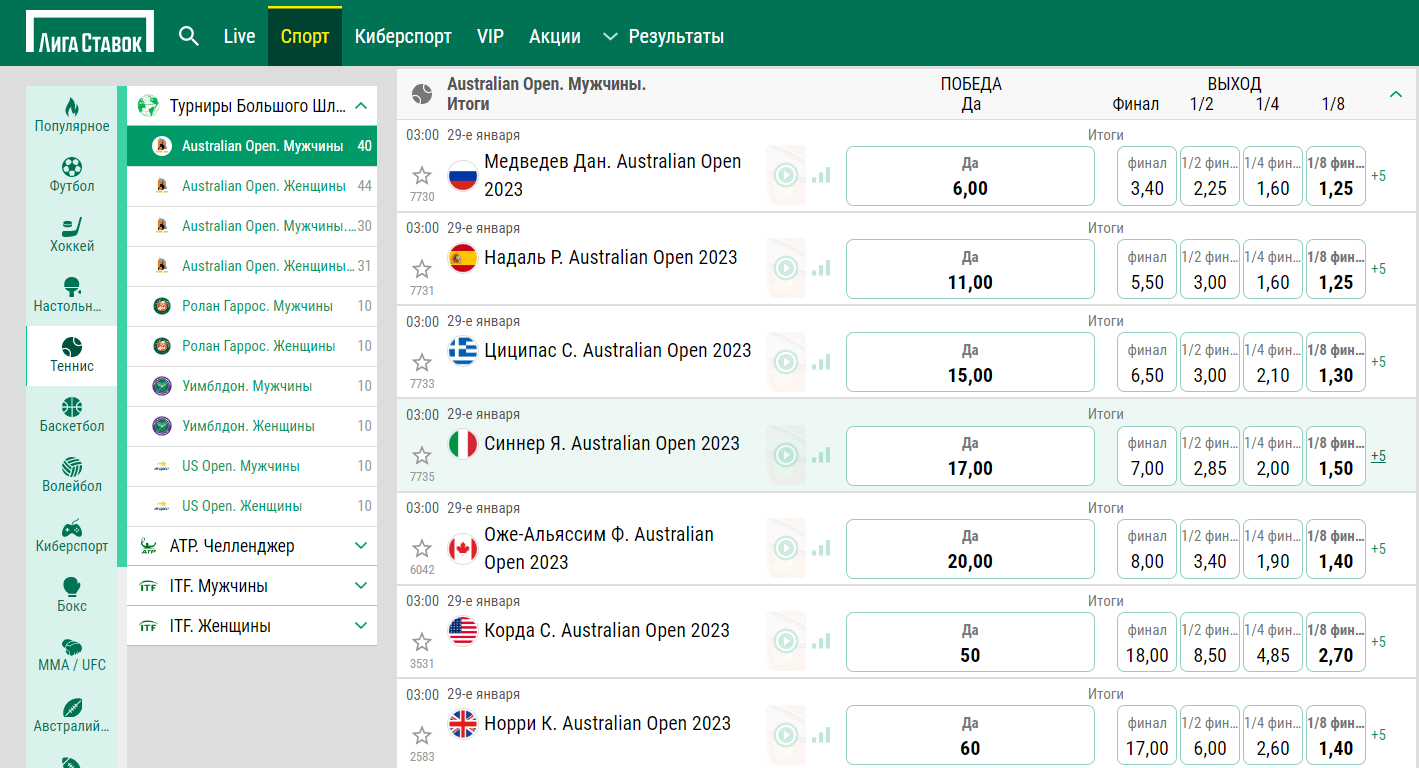Image resolution: width=1419 pixels, height=768 pixels.
Task: Click the statistics bars icon in Надаль row
Action: pyautogui.click(x=821, y=268)
